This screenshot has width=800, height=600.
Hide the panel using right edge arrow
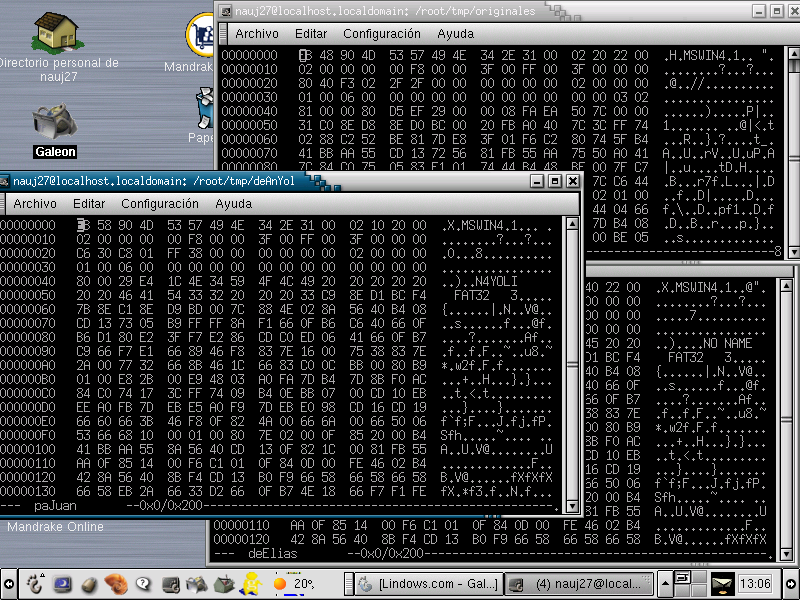click(x=791, y=584)
